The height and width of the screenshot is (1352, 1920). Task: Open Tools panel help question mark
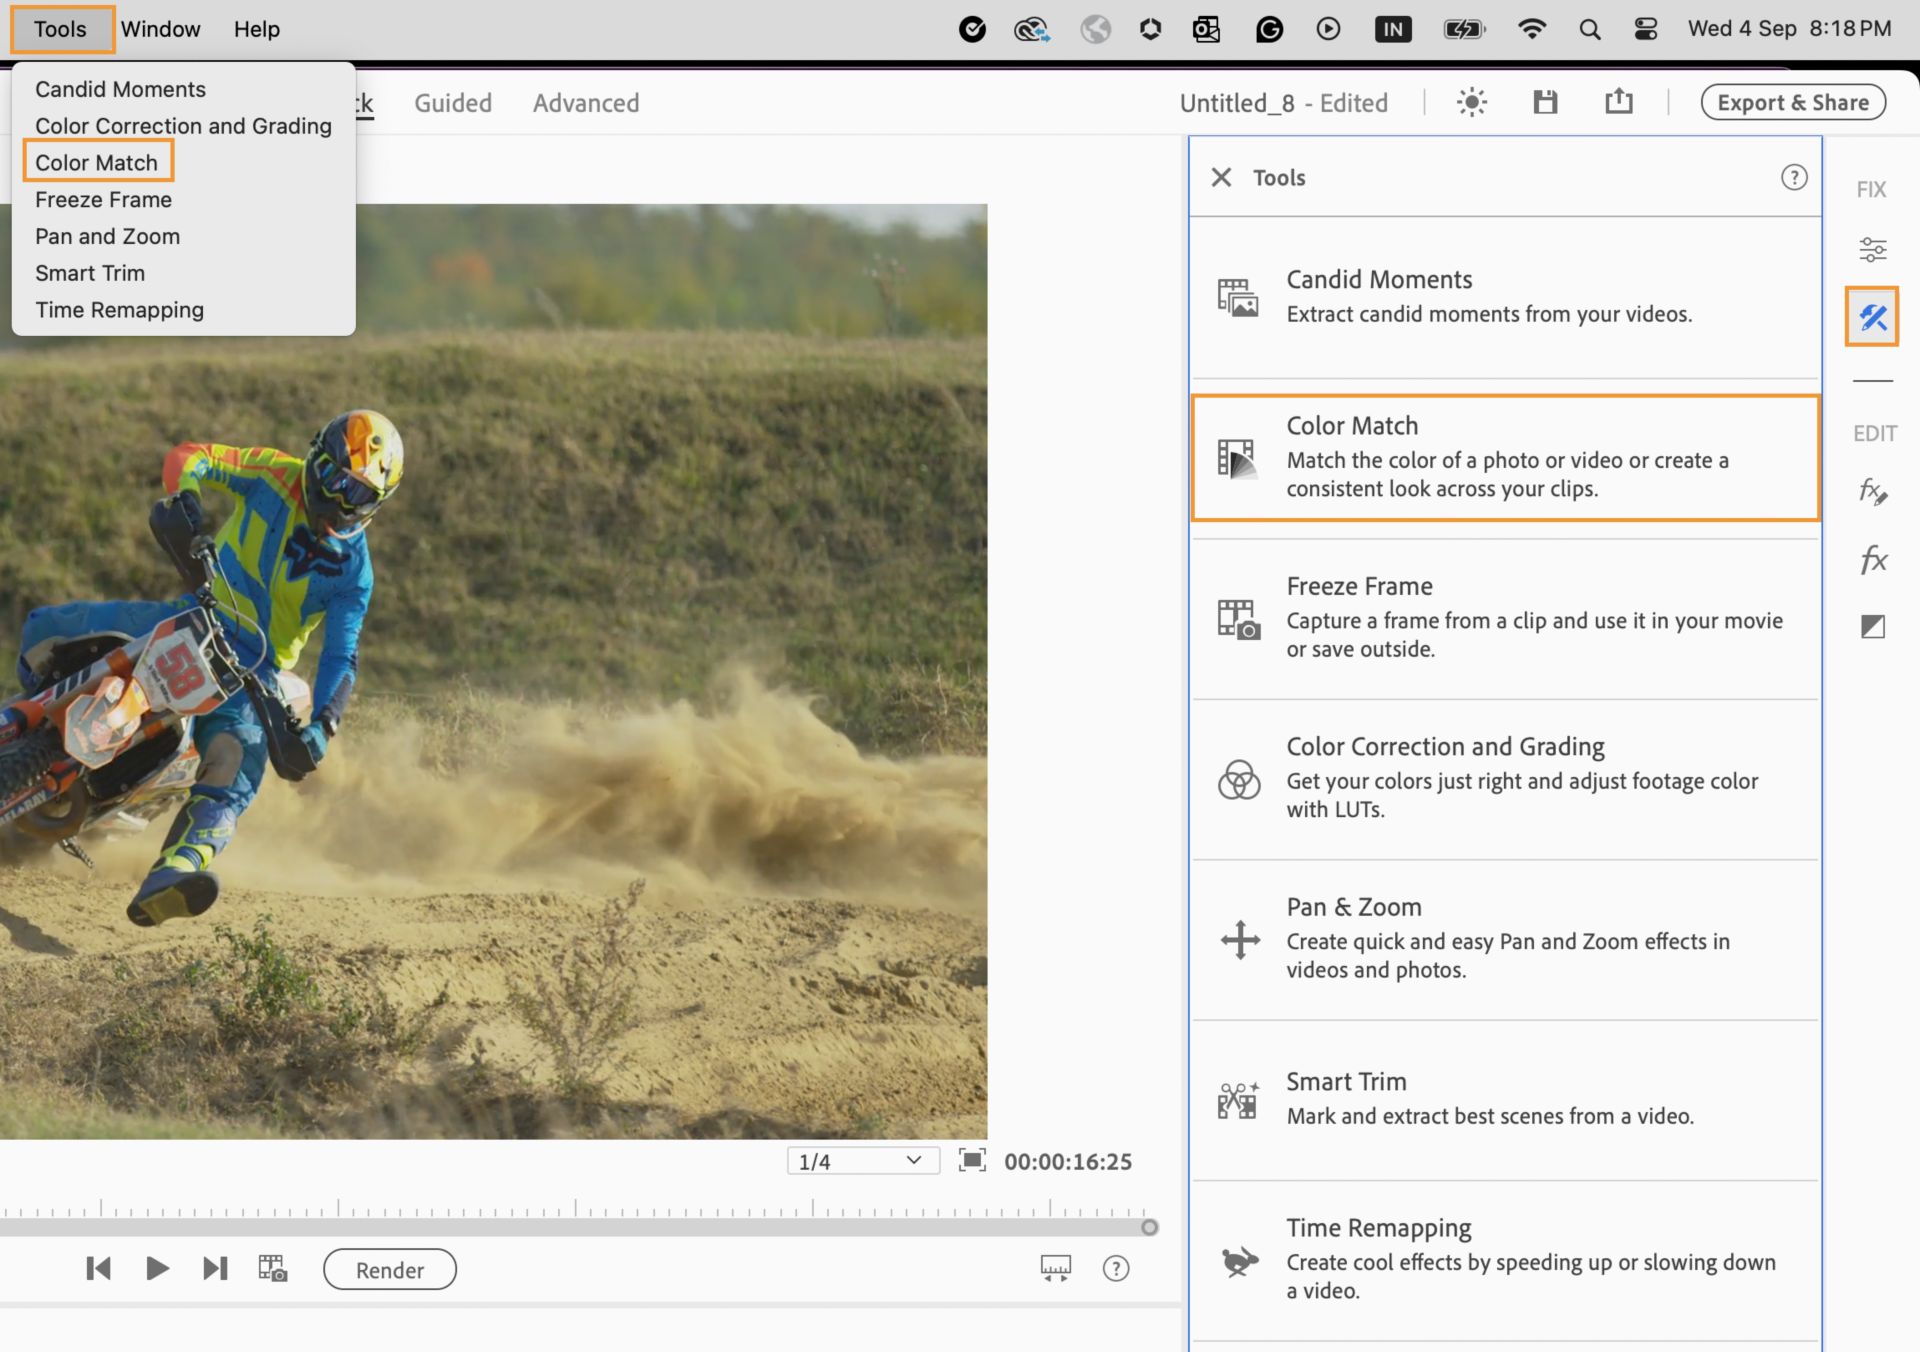tap(1794, 177)
